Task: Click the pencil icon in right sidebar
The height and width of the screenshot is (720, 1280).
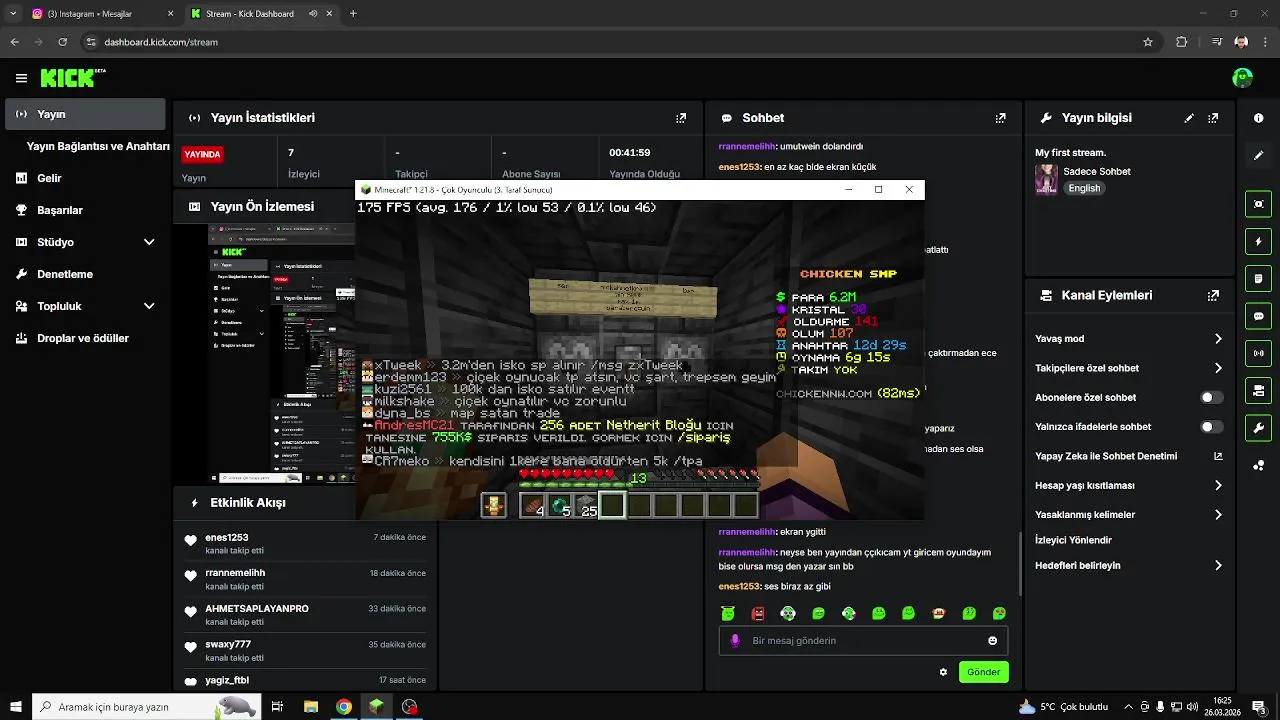Action: (x=1258, y=156)
